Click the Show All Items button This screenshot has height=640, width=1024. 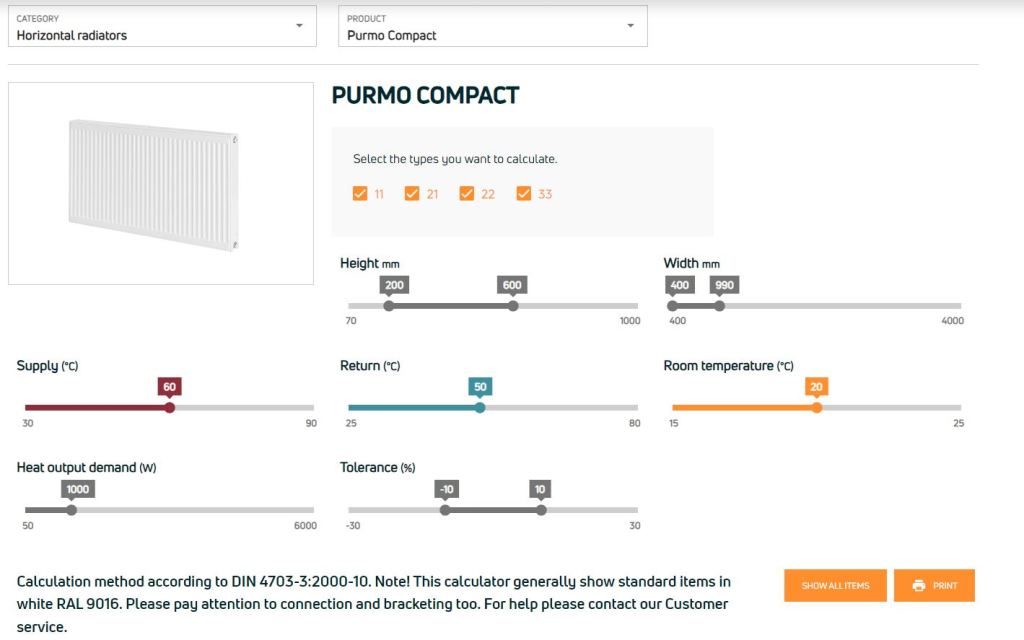click(835, 586)
